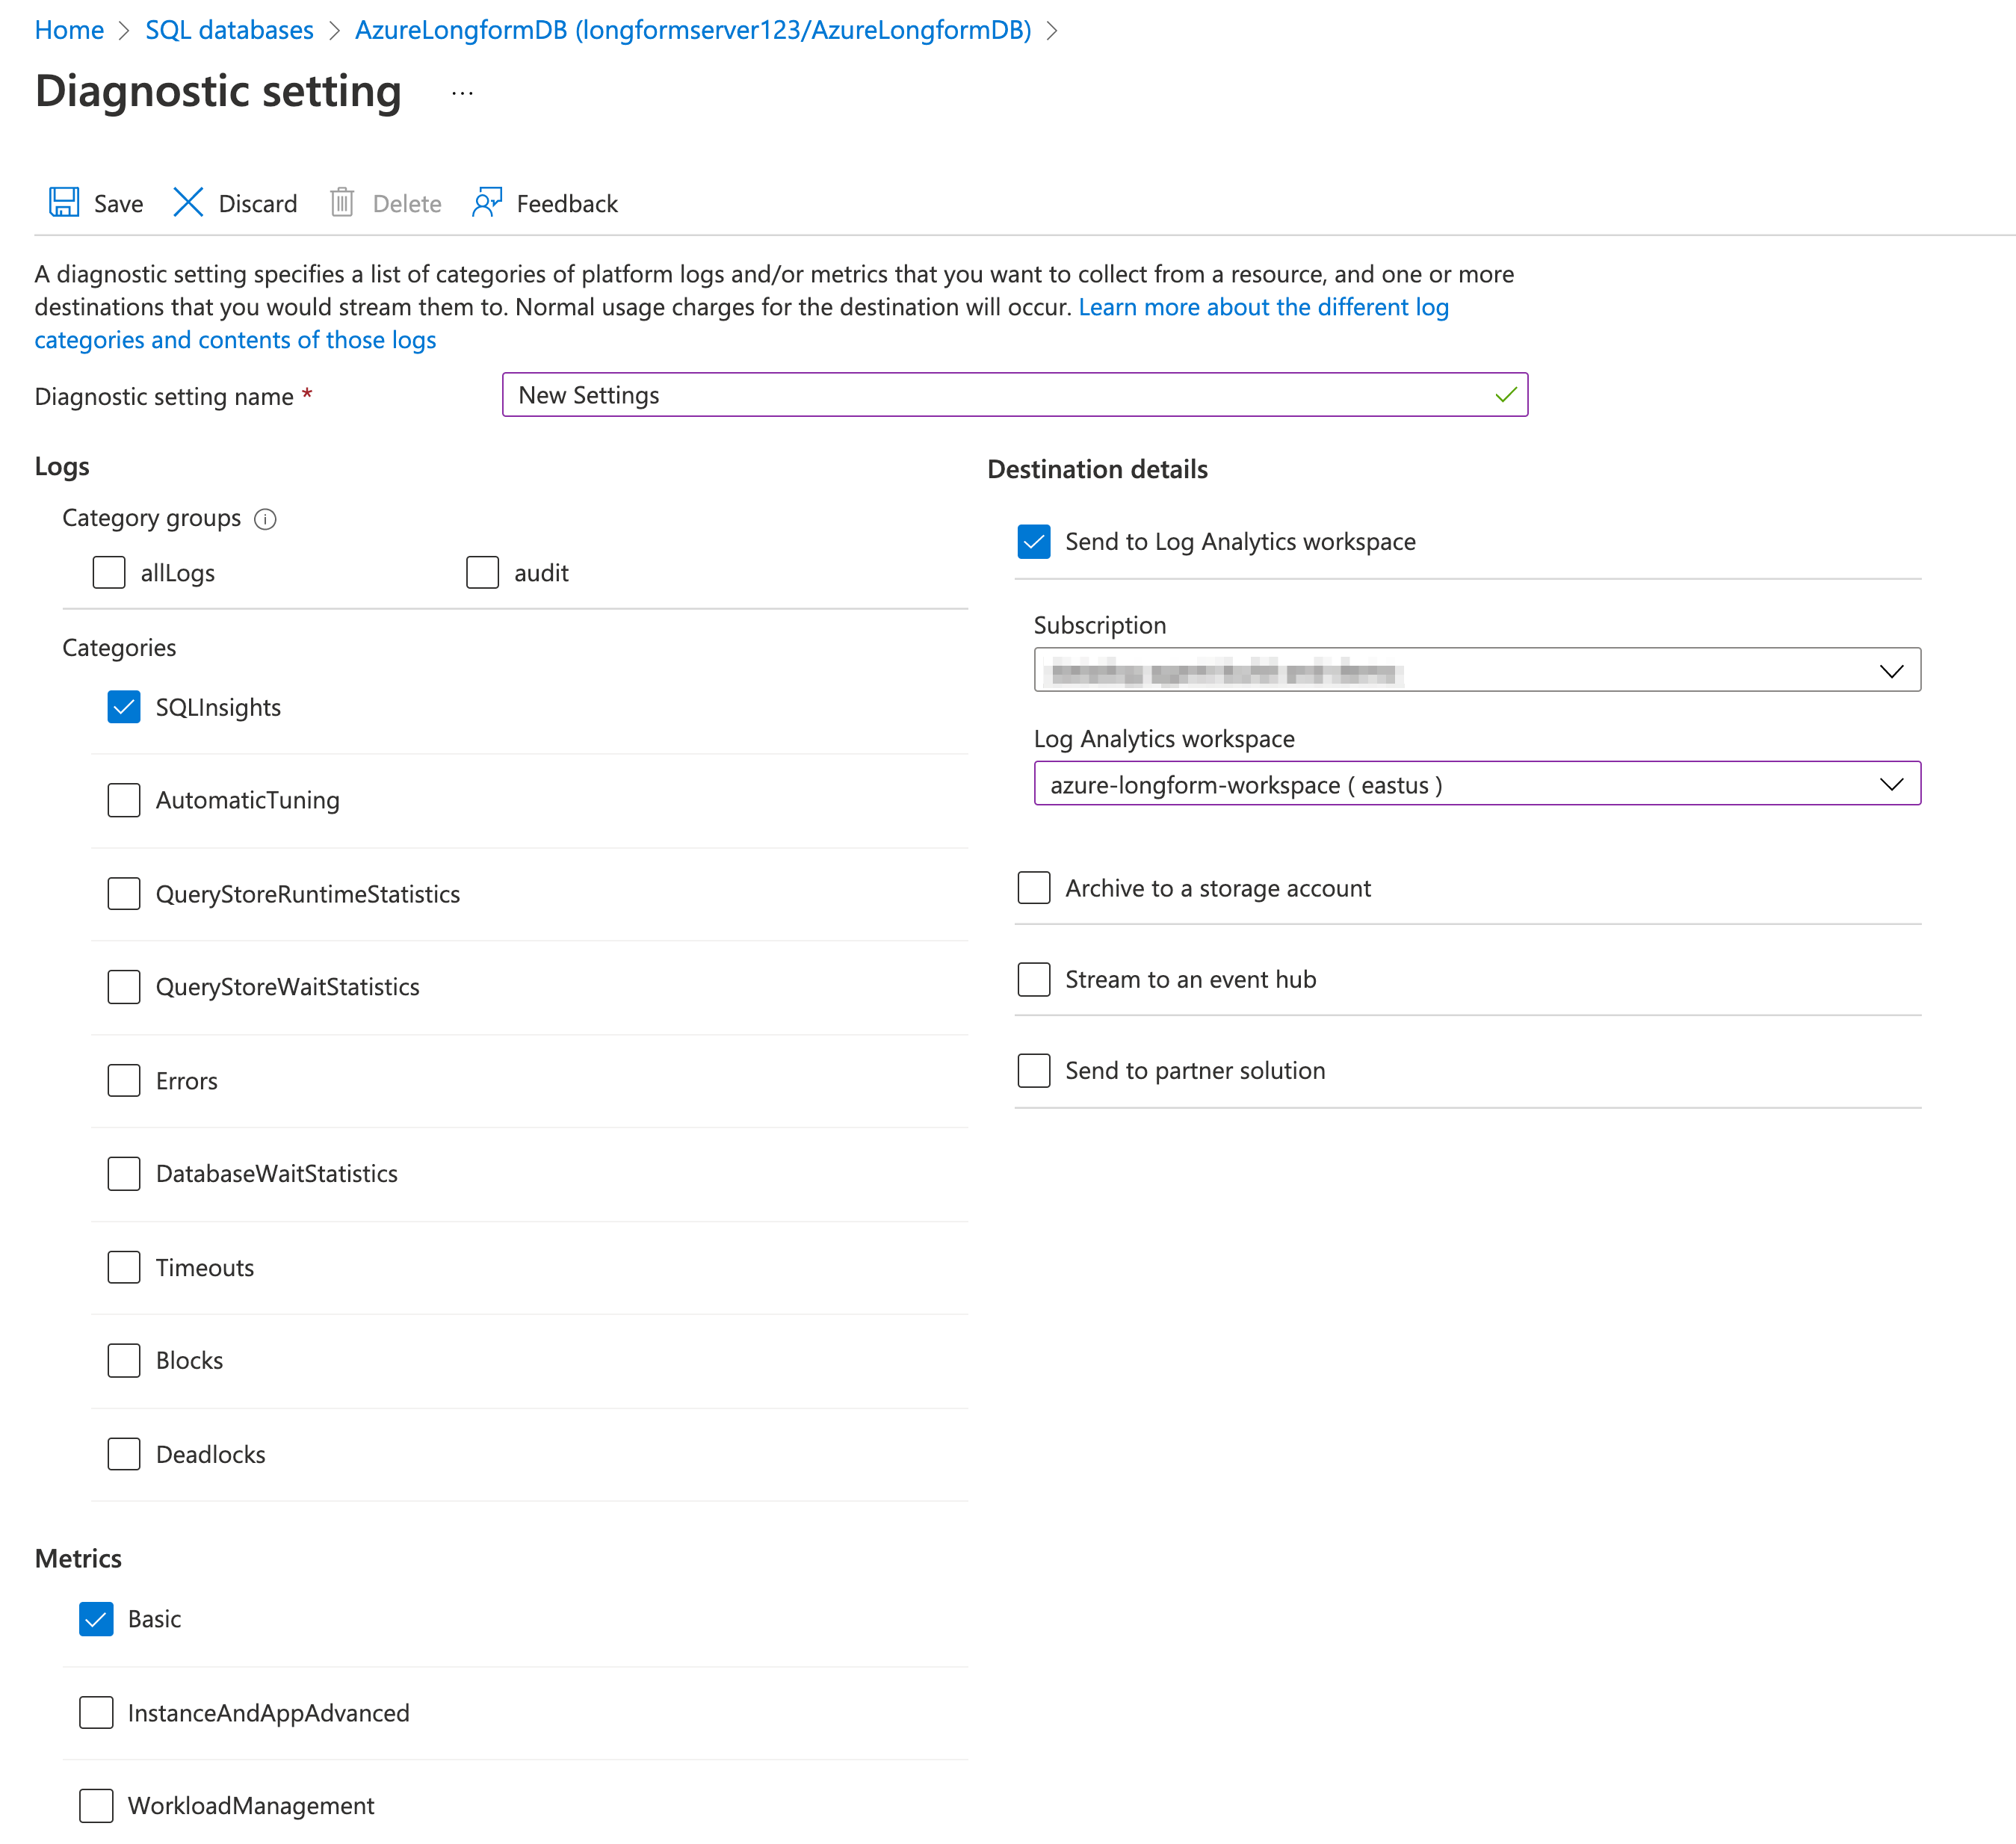Click the Delete trash icon

pos(343,203)
